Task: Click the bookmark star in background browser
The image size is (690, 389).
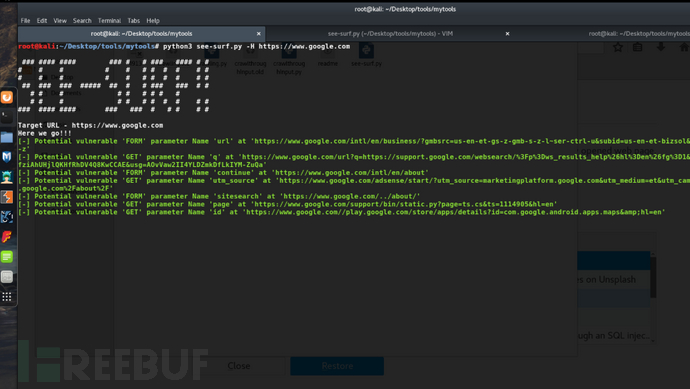Action: coord(618,47)
